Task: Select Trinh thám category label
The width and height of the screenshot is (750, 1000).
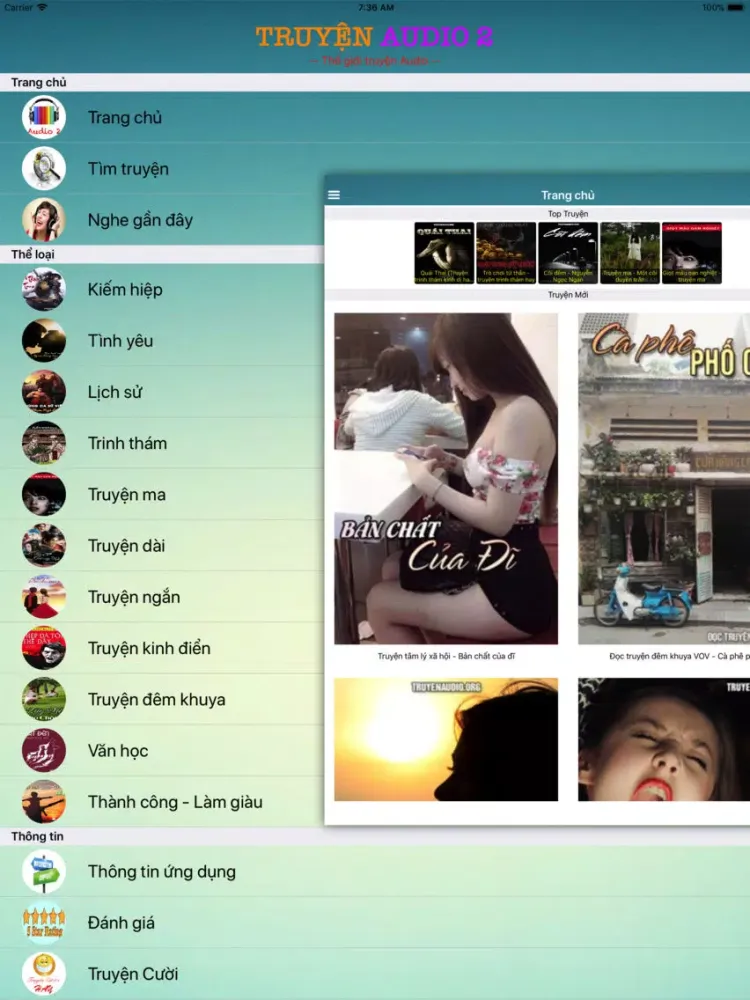Action: tap(128, 443)
